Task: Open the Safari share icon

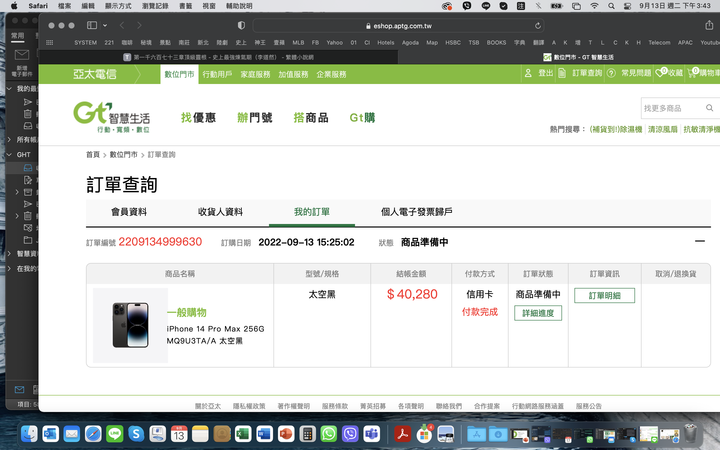Action: pos(709,25)
